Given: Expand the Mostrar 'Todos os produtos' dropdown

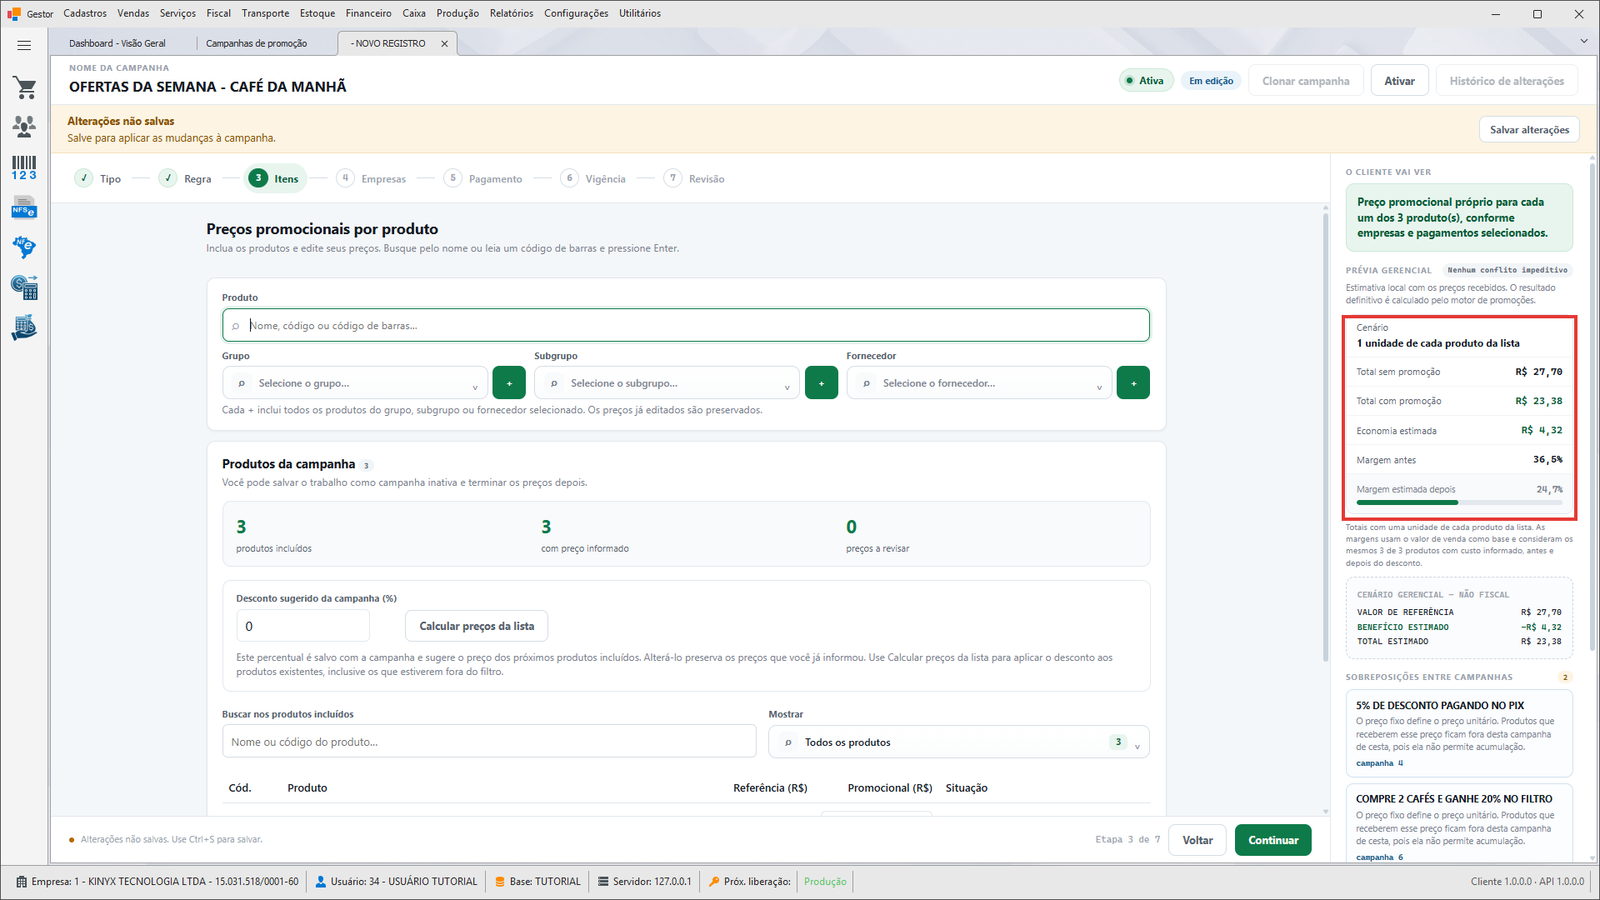Looking at the screenshot, I should point(959,742).
